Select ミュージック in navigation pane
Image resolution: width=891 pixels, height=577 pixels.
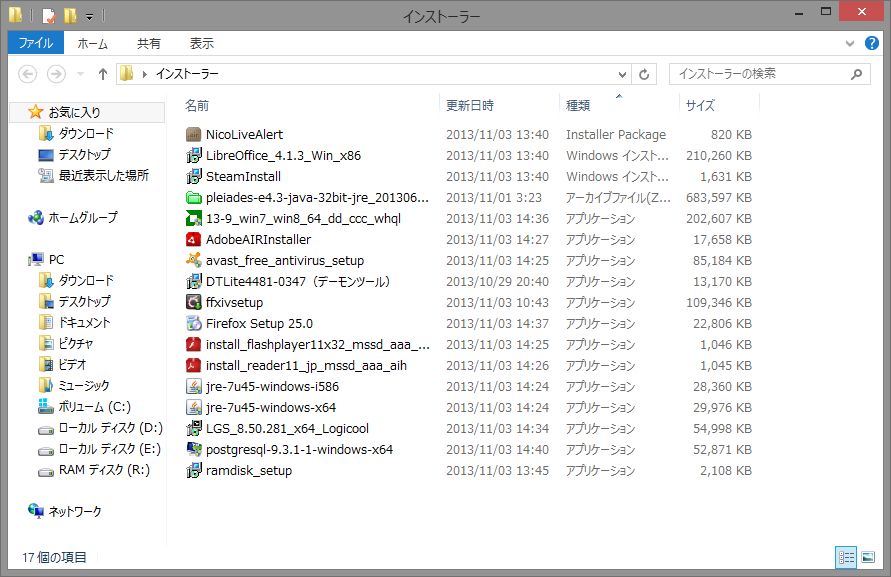[x=84, y=386]
